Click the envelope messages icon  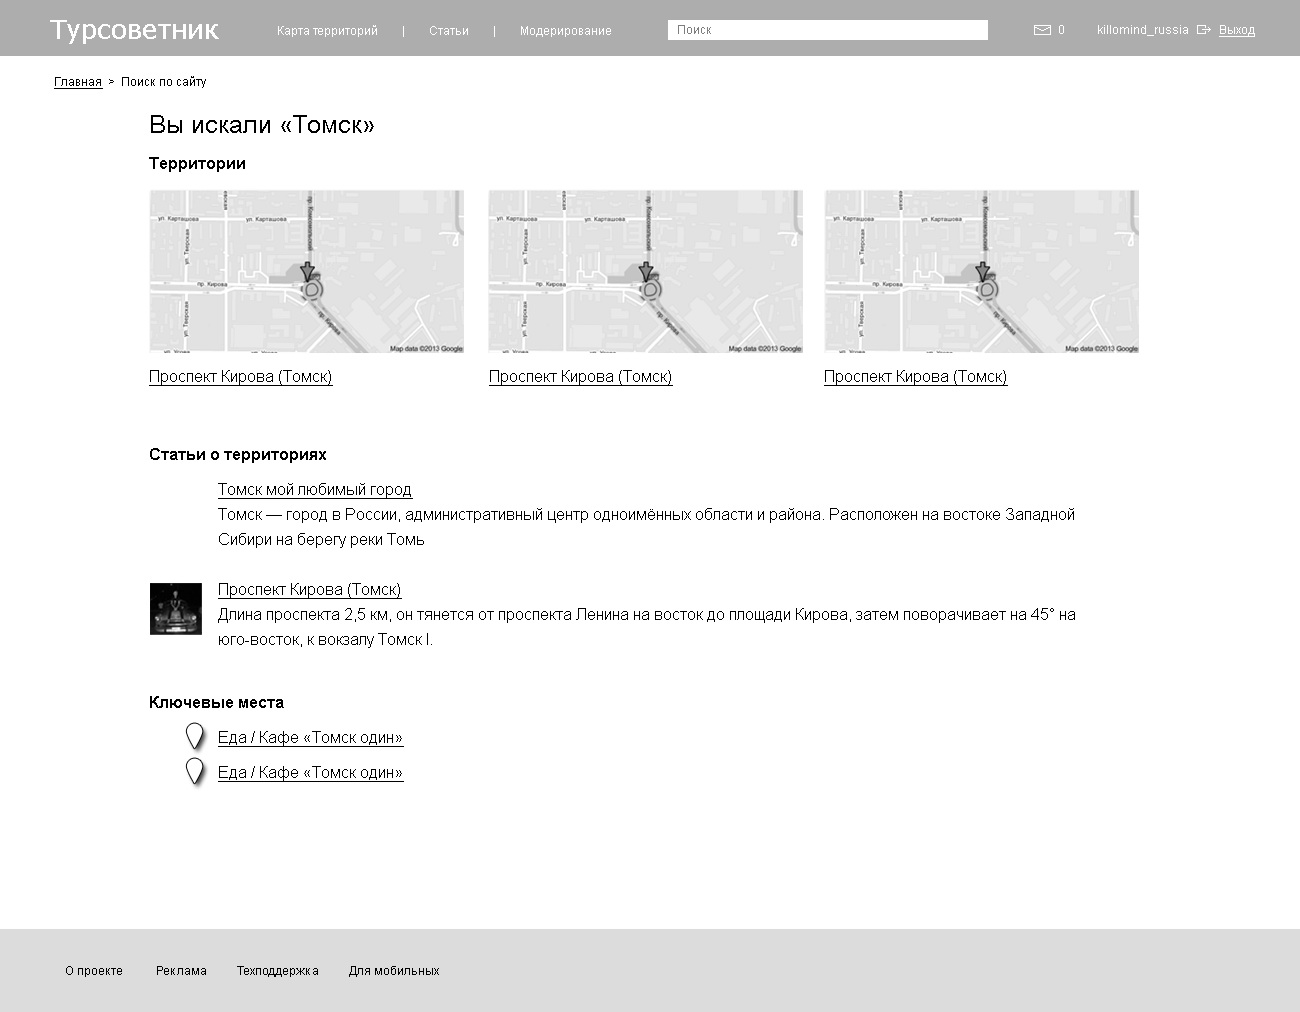pos(1042,30)
